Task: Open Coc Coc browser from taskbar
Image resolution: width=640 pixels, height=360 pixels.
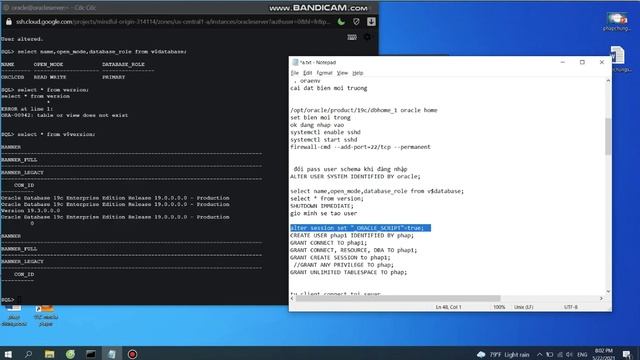Action: (x=70, y=354)
